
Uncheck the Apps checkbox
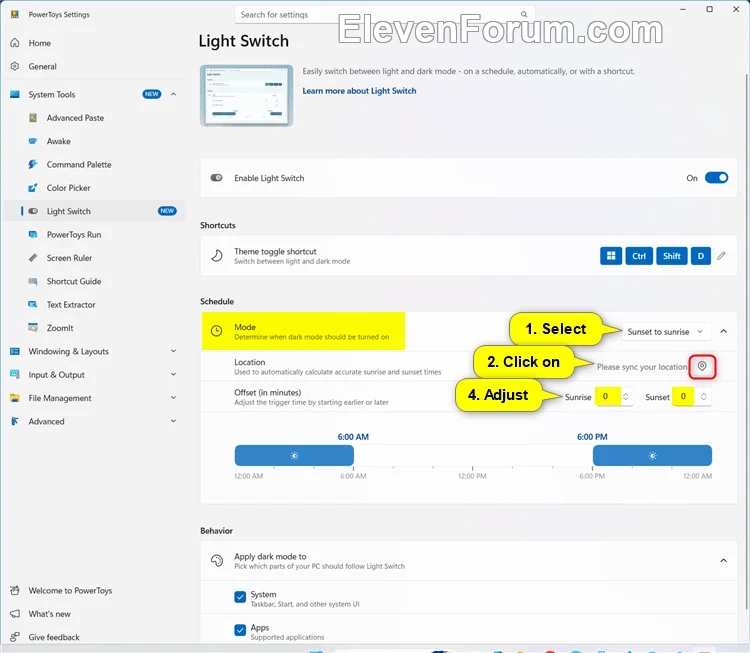[240, 630]
